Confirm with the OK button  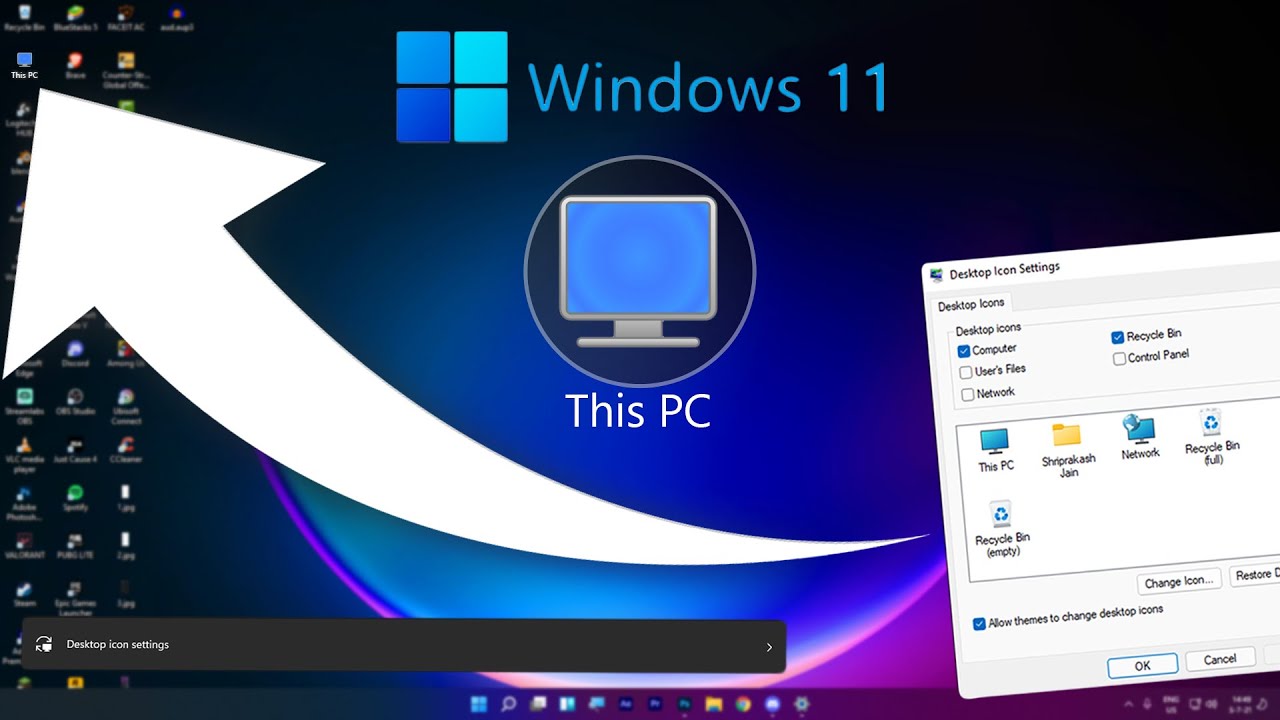[1142, 665]
